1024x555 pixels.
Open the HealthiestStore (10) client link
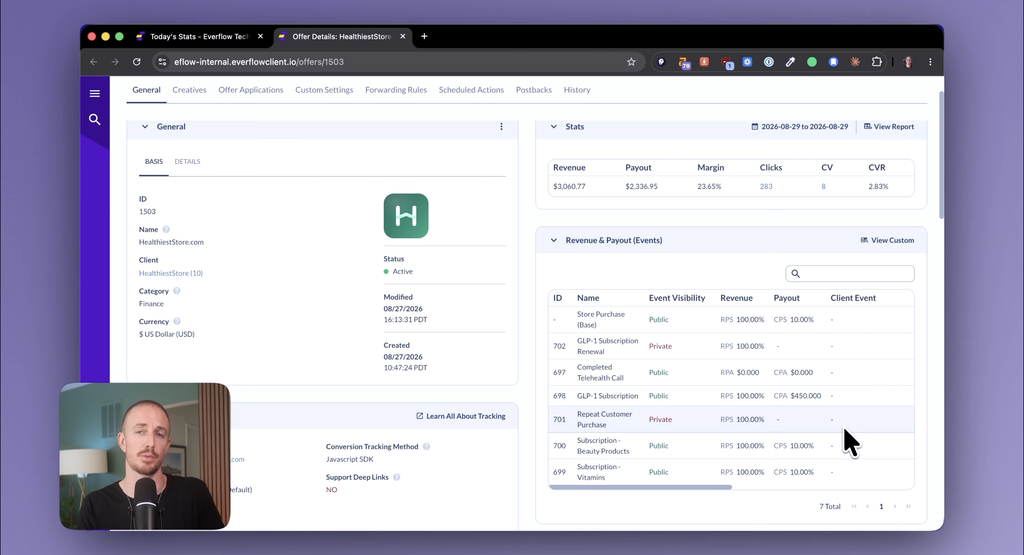coord(170,274)
